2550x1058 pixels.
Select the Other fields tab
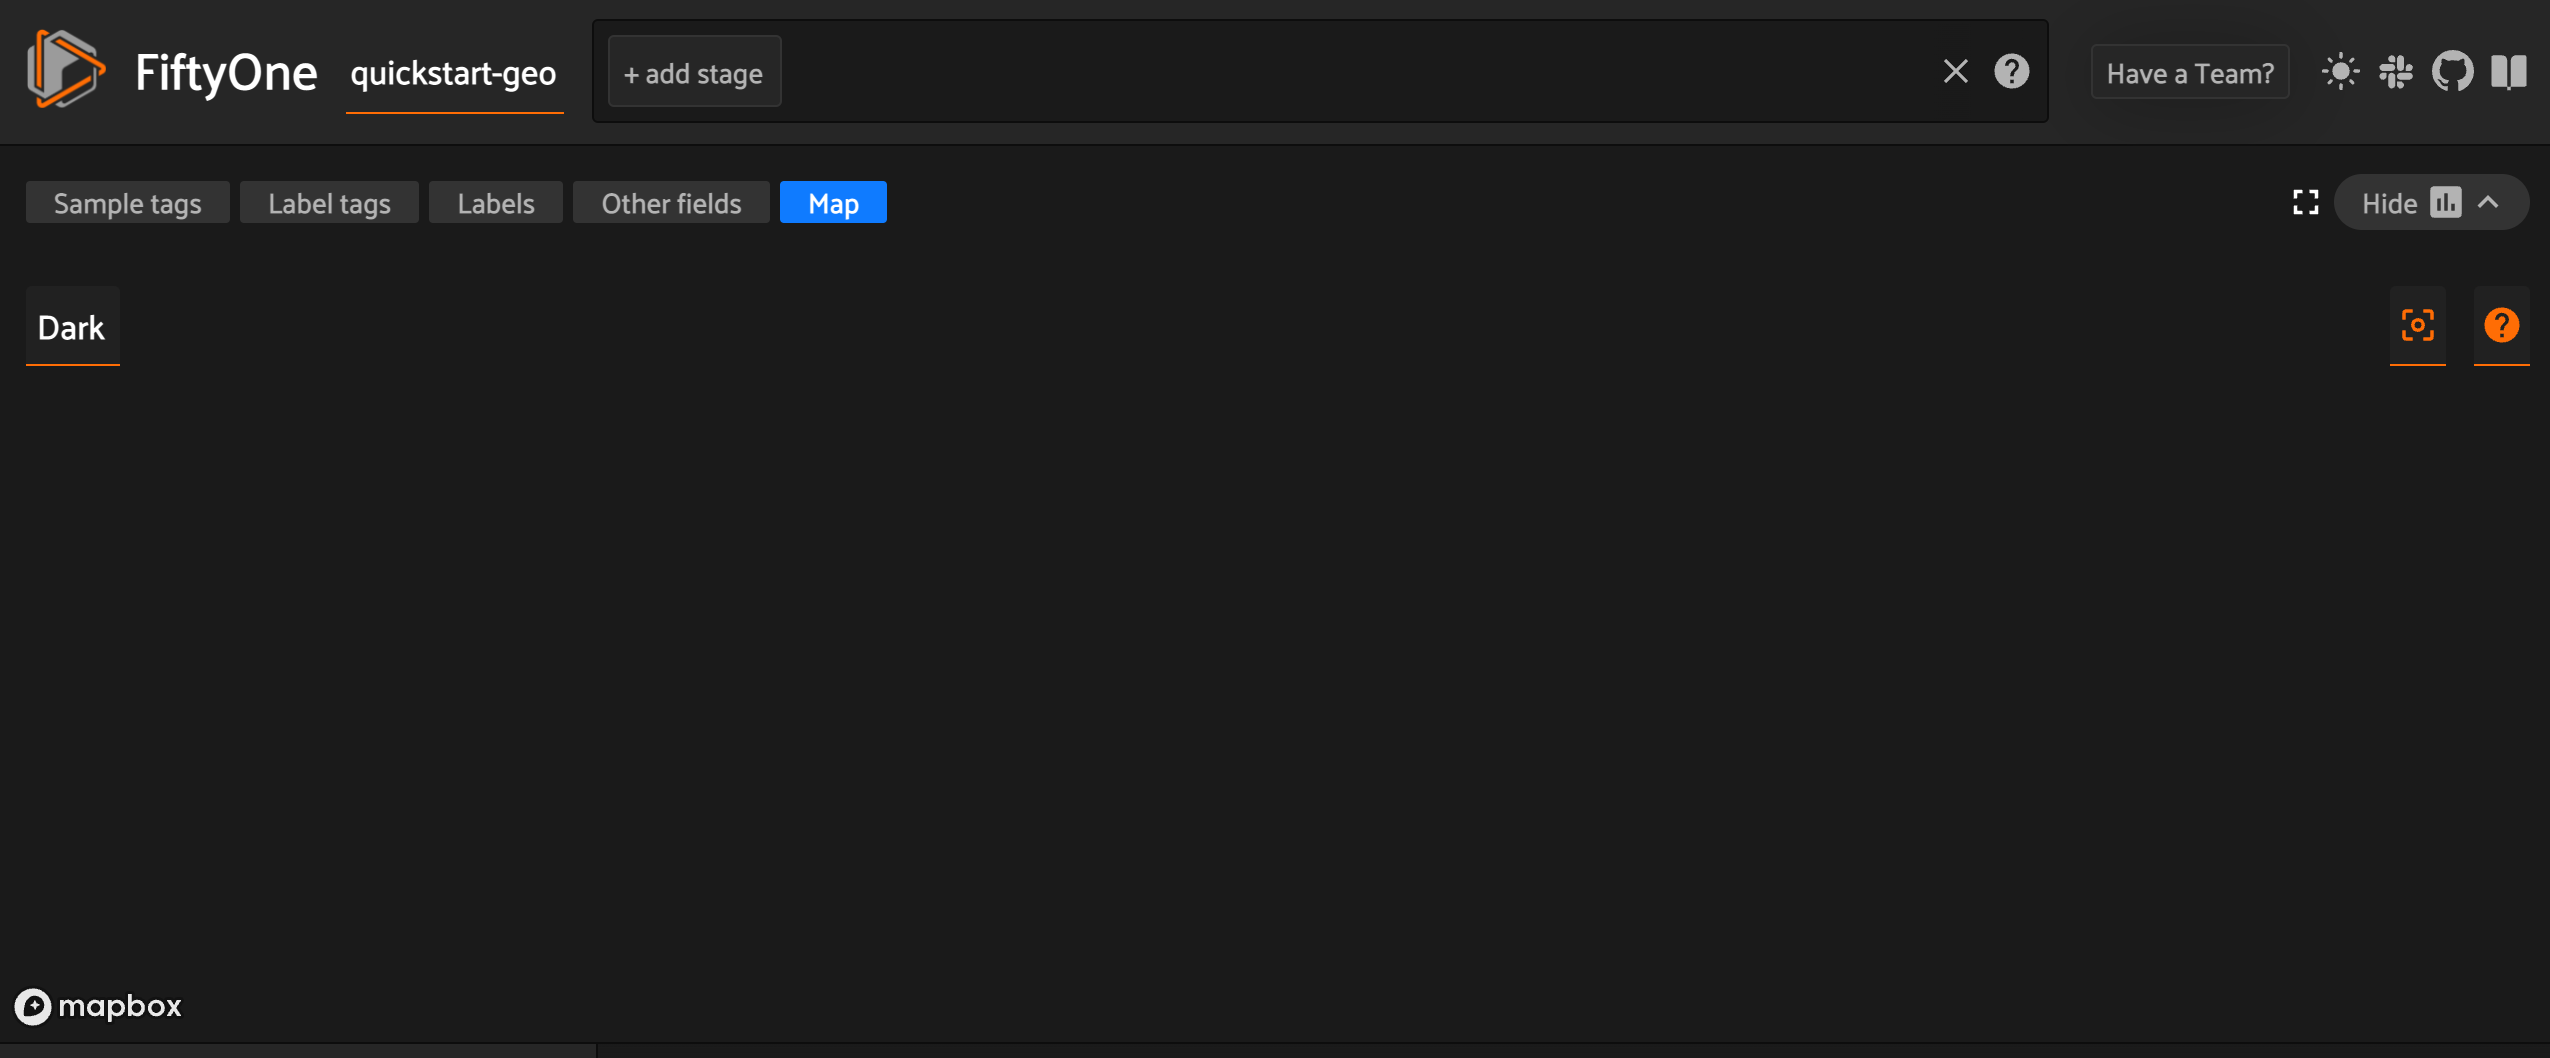(x=671, y=202)
